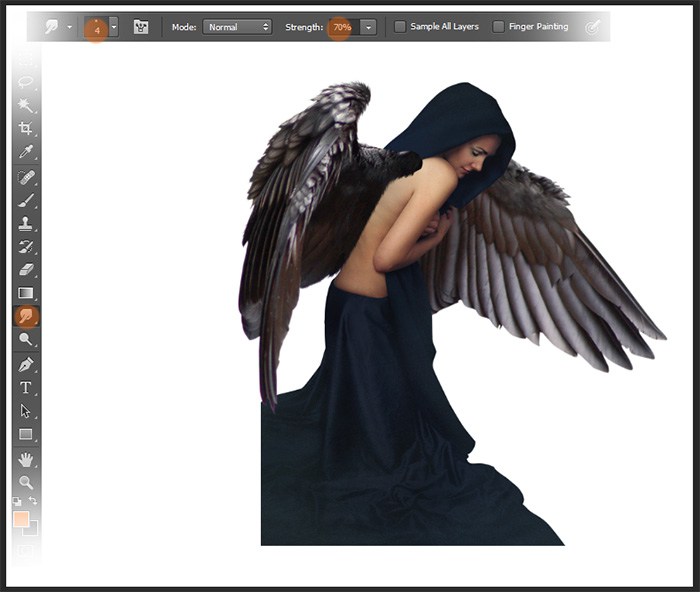The height and width of the screenshot is (592, 700).
Task: Enable the Sample All Layers checkbox
Action: coord(400,27)
